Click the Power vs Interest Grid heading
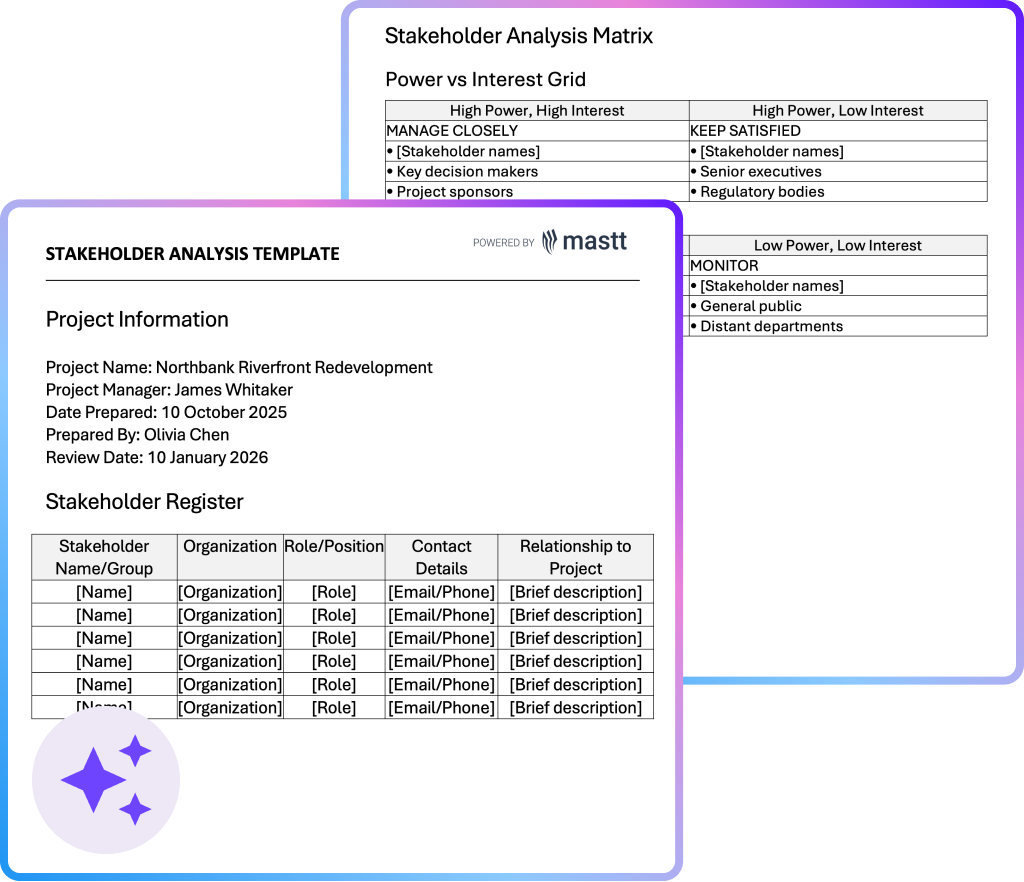 click(484, 79)
